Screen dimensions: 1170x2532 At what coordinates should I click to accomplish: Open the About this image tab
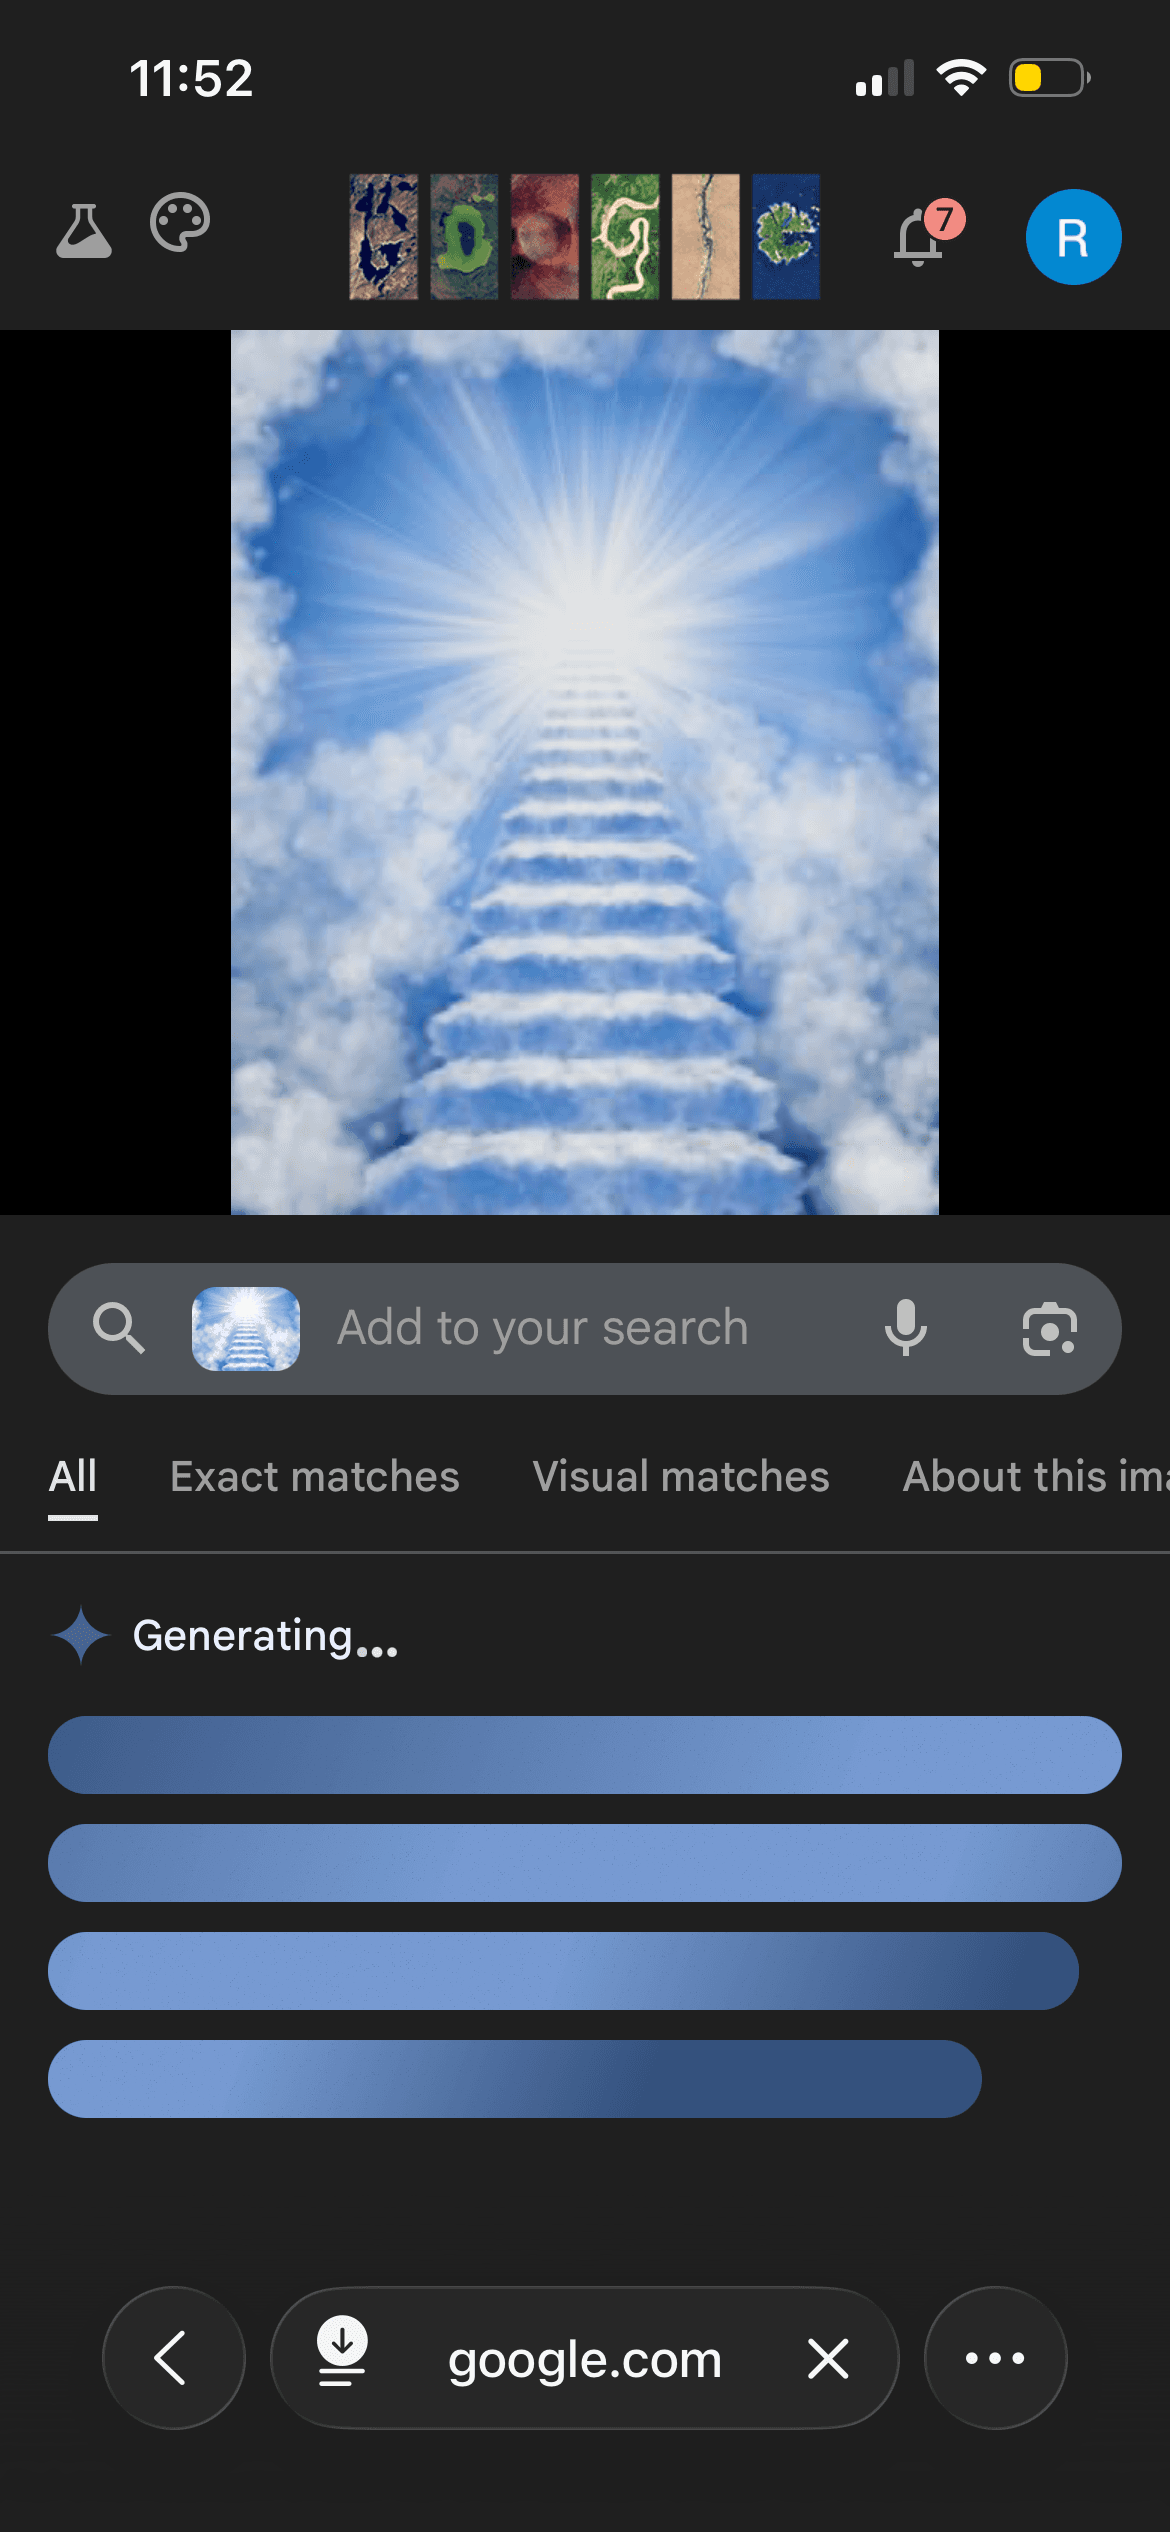(1036, 1477)
